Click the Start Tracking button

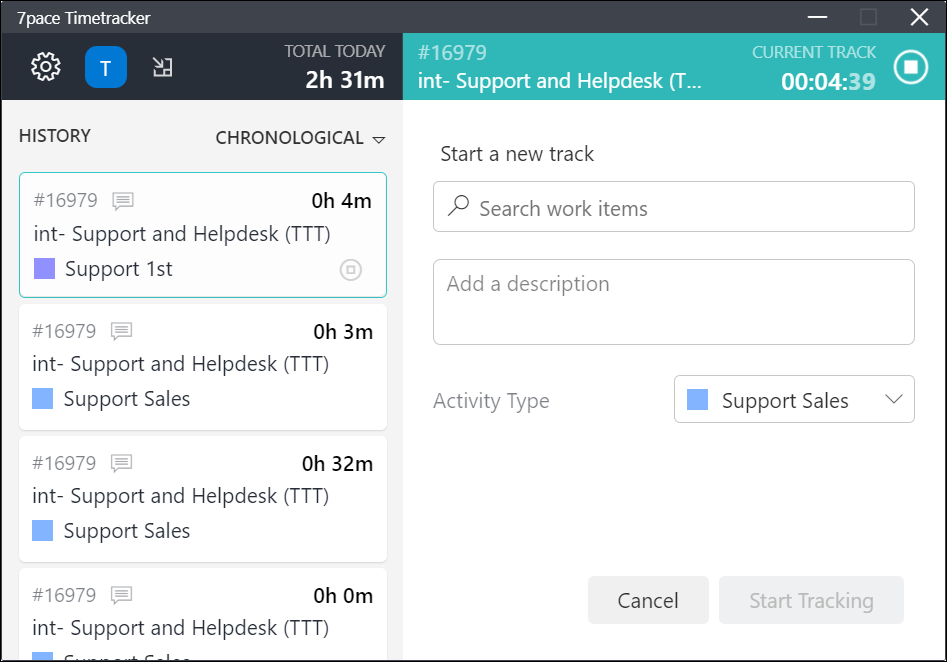click(811, 600)
